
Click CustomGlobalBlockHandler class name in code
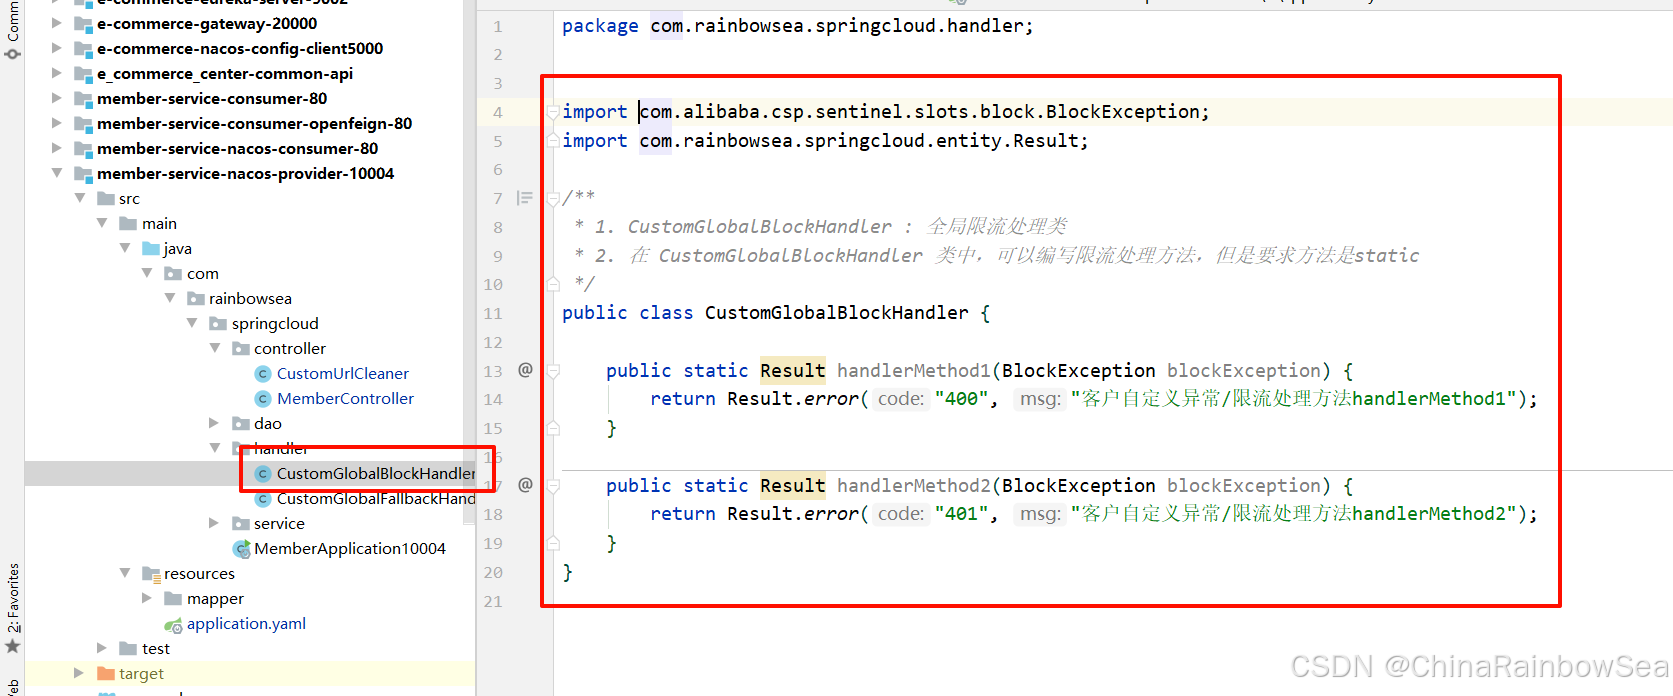pos(837,313)
